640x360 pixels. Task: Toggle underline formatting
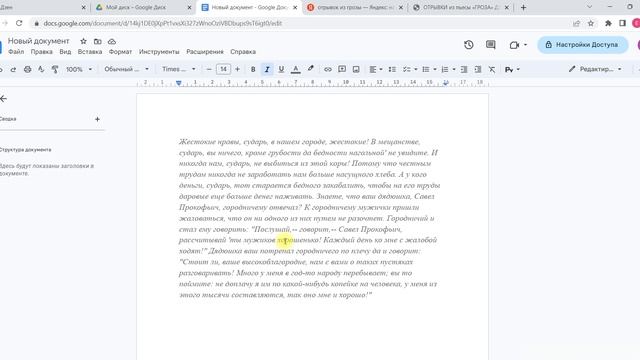point(281,69)
